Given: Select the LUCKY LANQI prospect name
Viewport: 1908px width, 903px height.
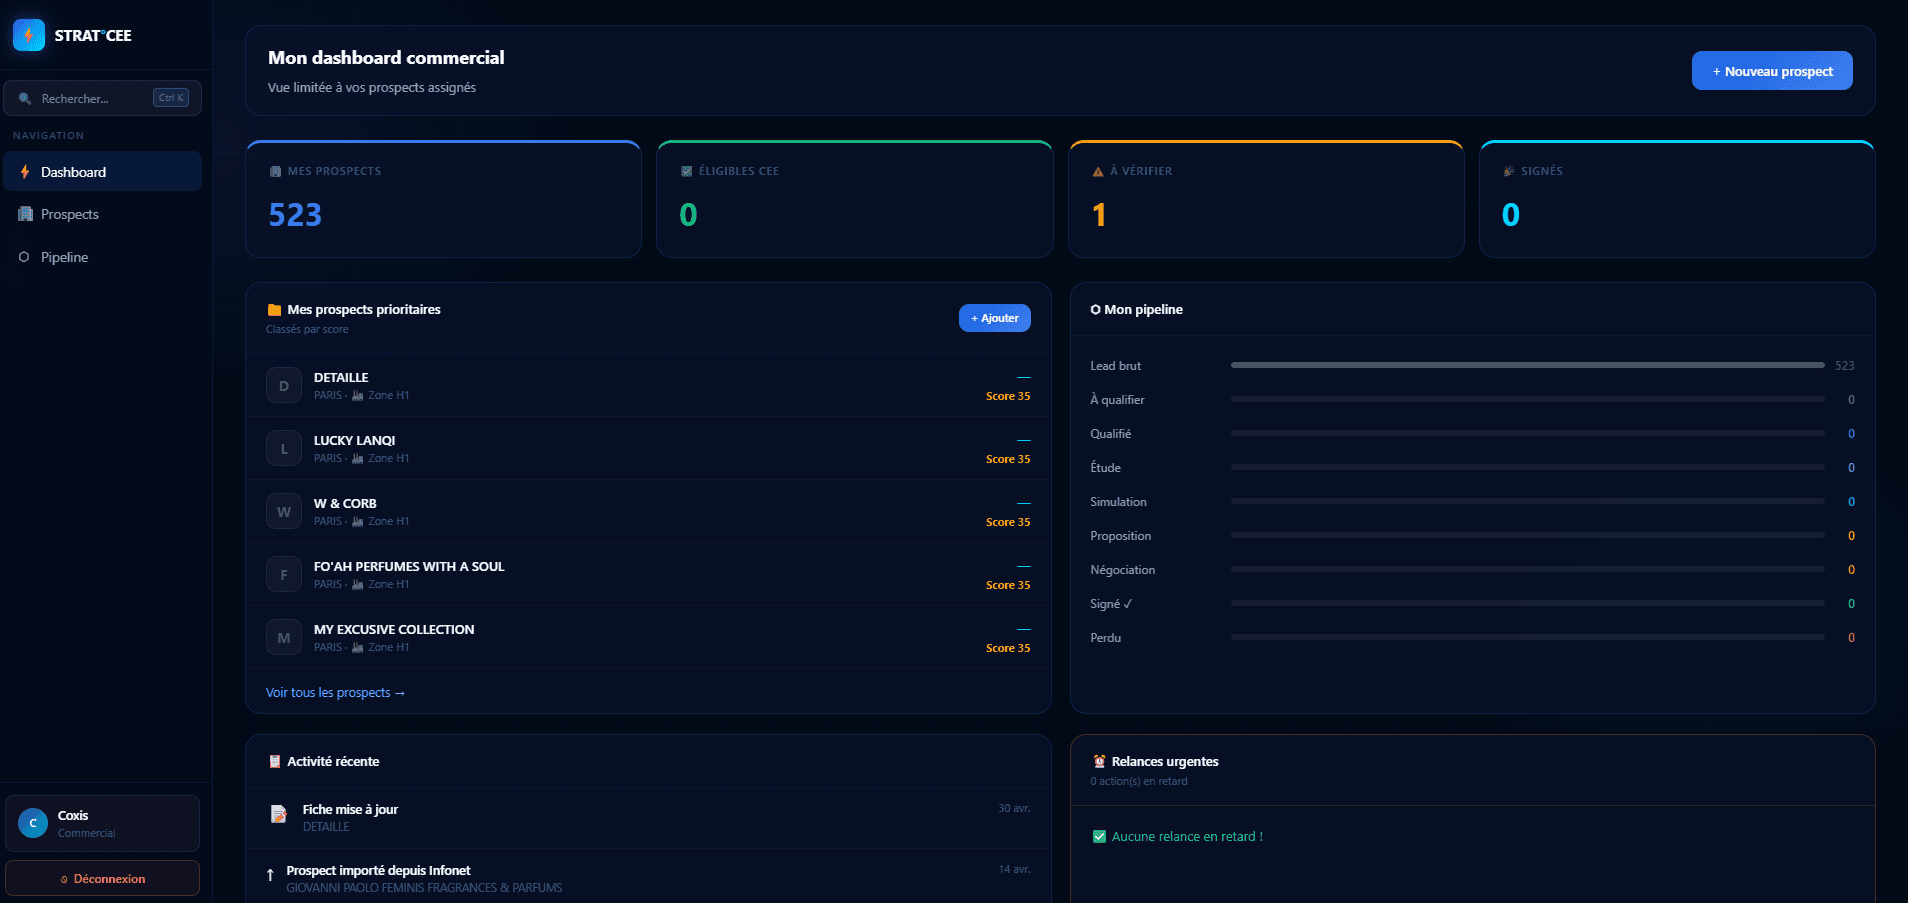Looking at the screenshot, I should point(354,441).
